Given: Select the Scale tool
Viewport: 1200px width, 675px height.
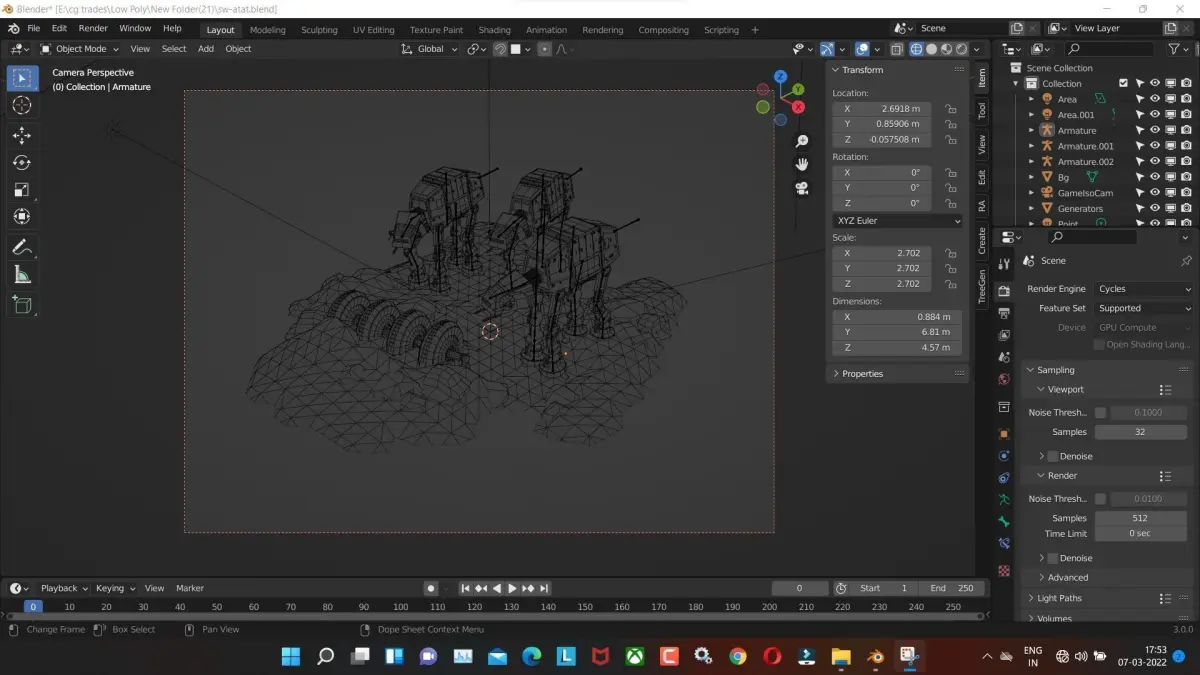Looking at the screenshot, I should point(22,190).
